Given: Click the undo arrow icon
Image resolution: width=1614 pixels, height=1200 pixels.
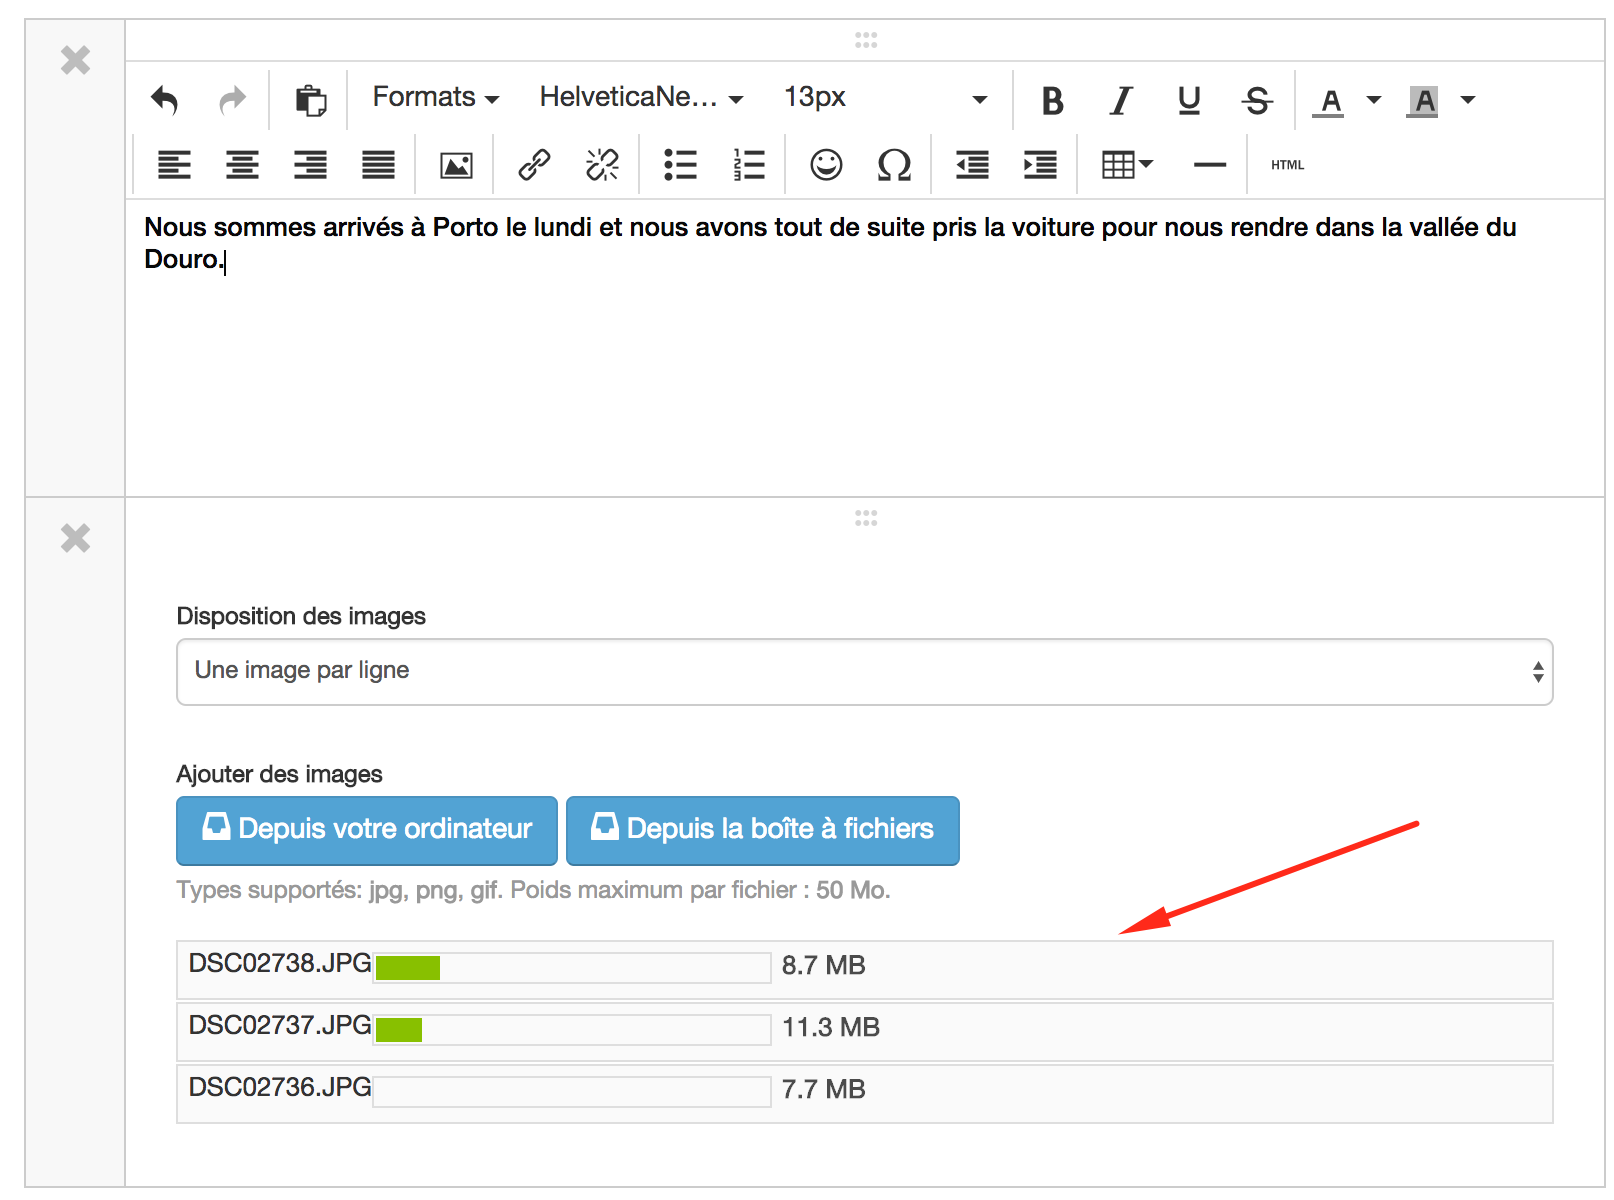Looking at the screenshot, I should point(164,100).
